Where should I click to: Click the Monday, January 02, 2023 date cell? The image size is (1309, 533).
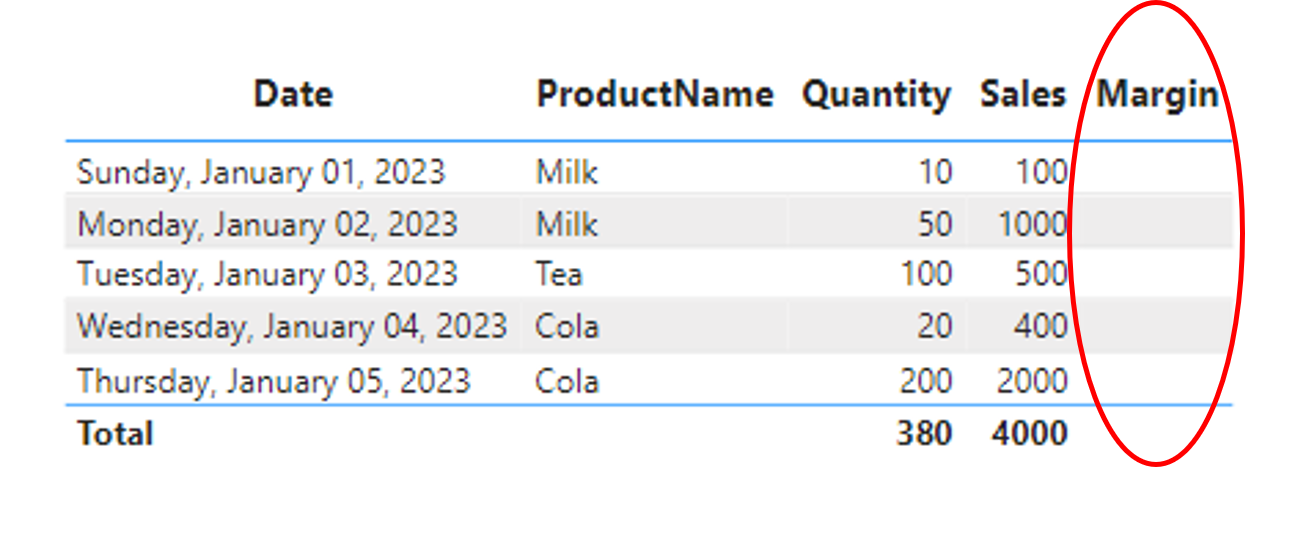[267, 224]
